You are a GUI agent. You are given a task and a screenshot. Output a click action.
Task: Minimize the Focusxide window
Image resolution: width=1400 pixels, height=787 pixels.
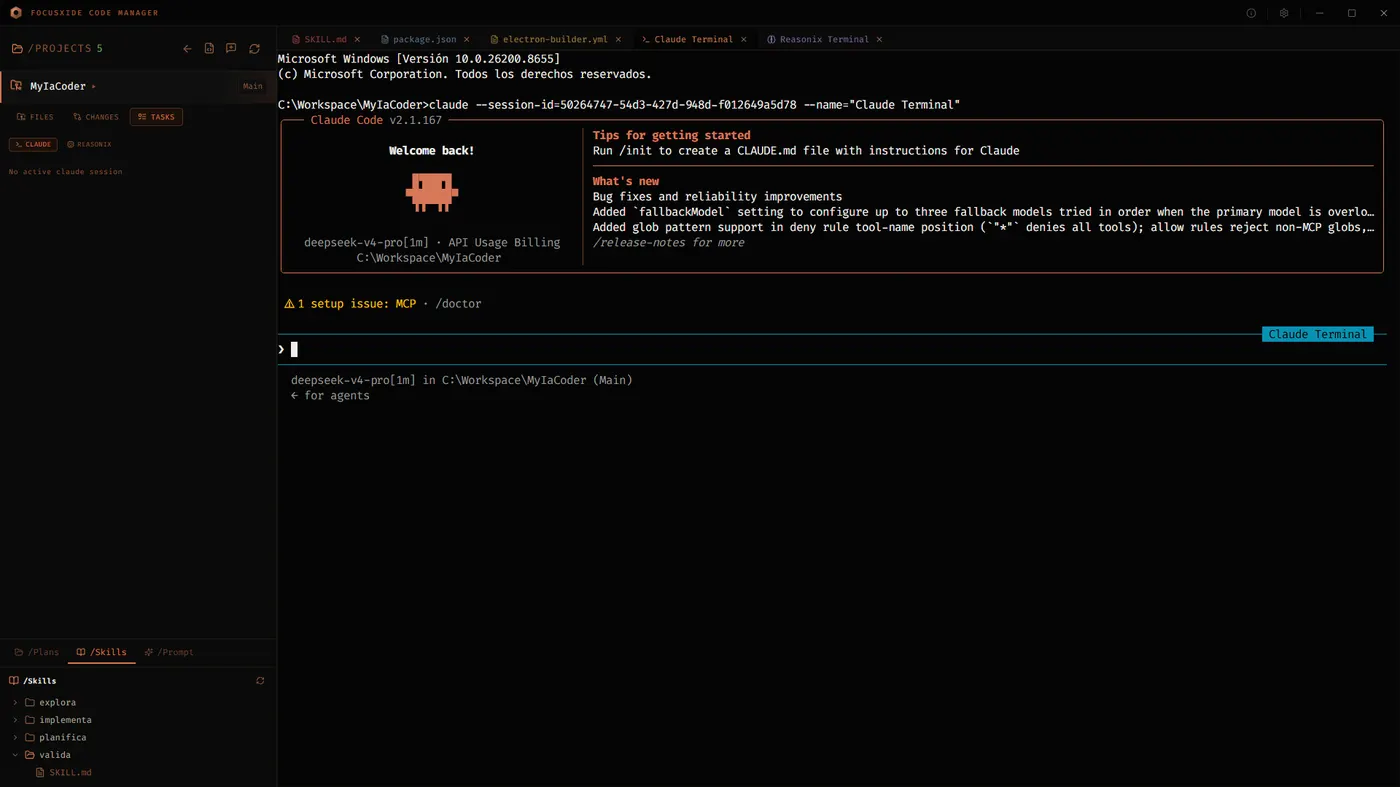coord(1320,13)
